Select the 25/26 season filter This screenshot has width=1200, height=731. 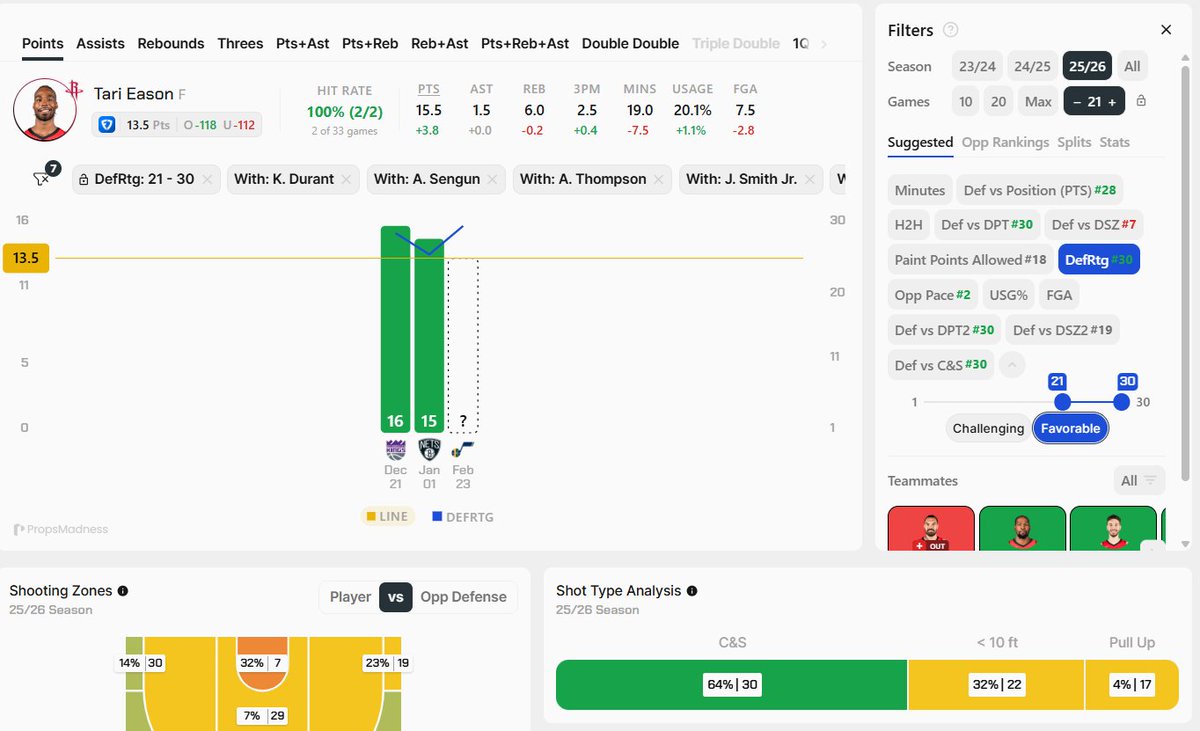pyautogui.click(x=1088, y=66)
